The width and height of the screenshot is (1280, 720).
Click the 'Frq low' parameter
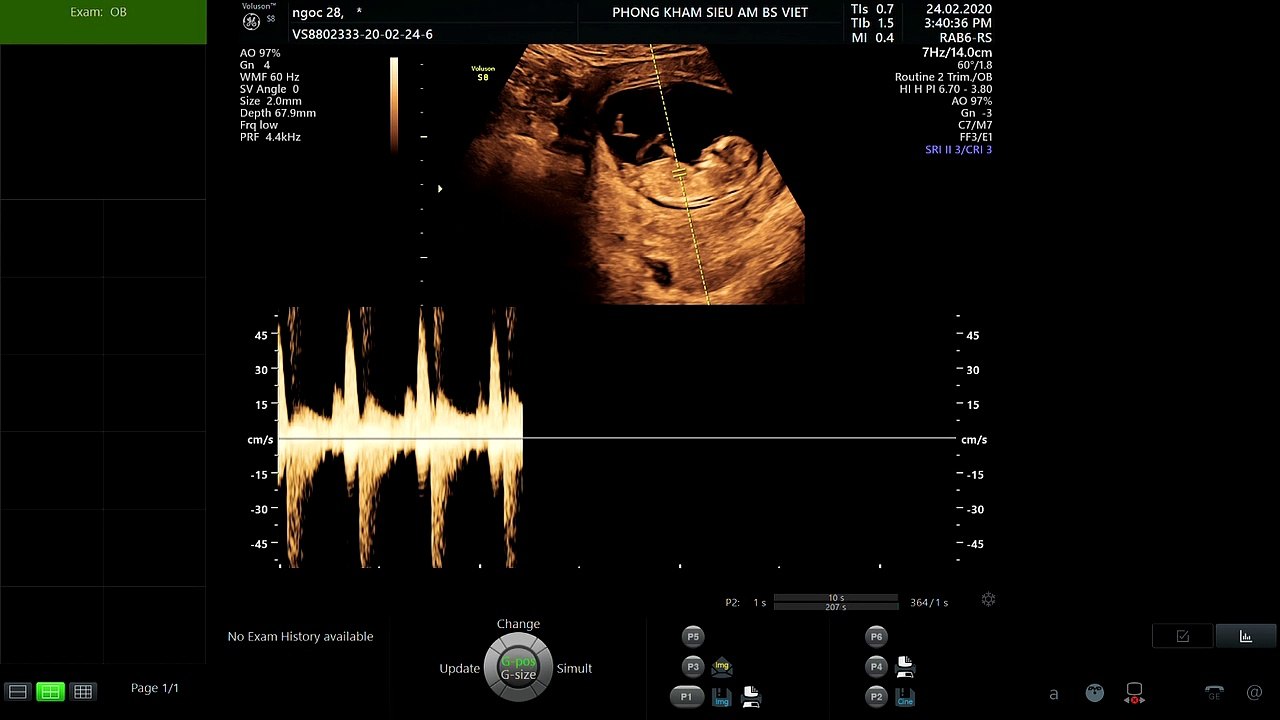click(259, 125)
